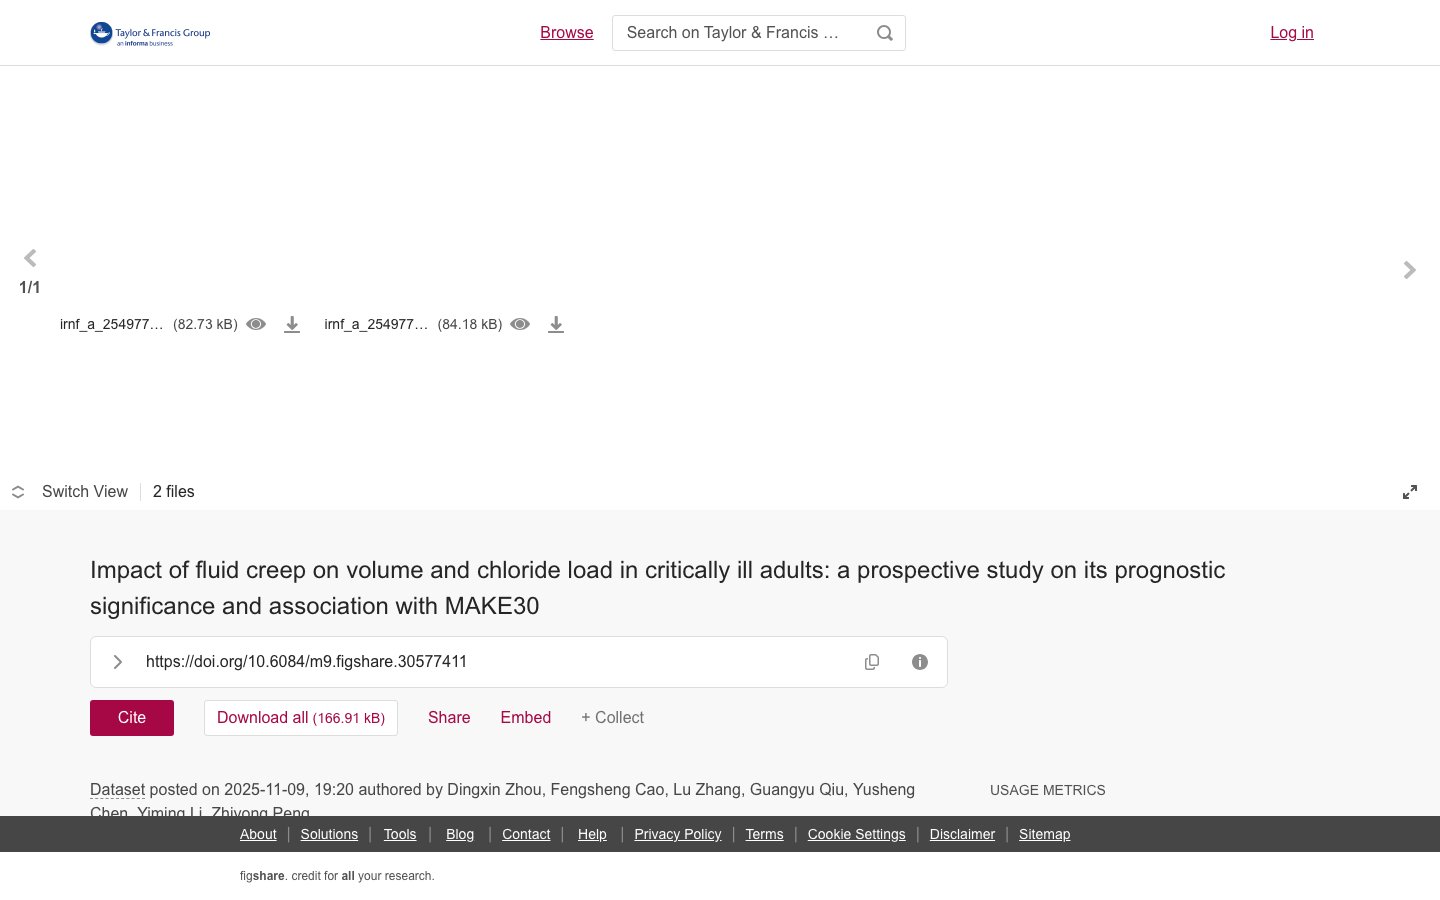Preview the 82.73 kB file
Screen dimensions: 1440x900
pyautogui.click(x=256, y=324)
